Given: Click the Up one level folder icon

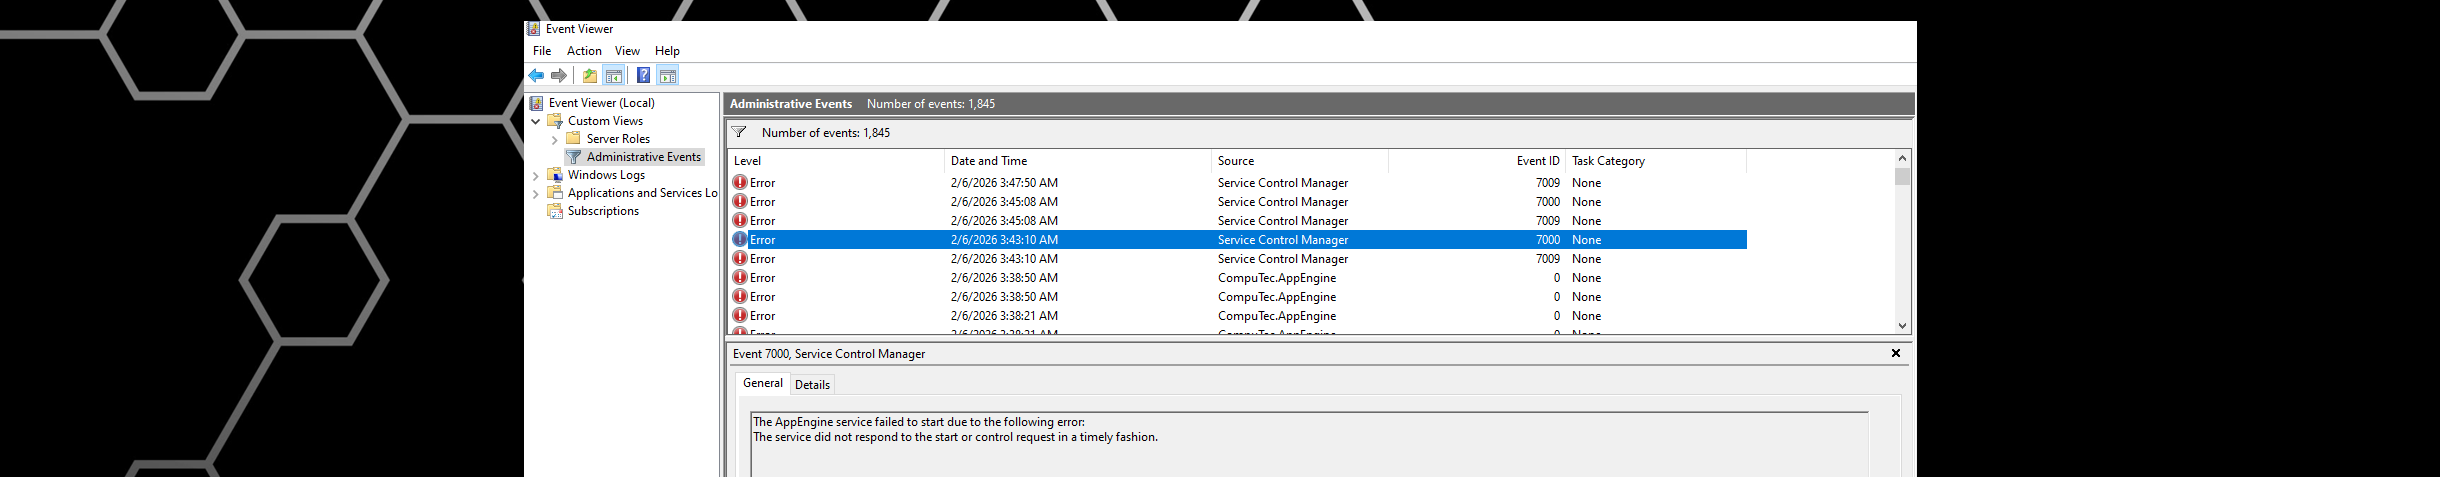Looking at the screenshot, I should [x=590, y=76].
